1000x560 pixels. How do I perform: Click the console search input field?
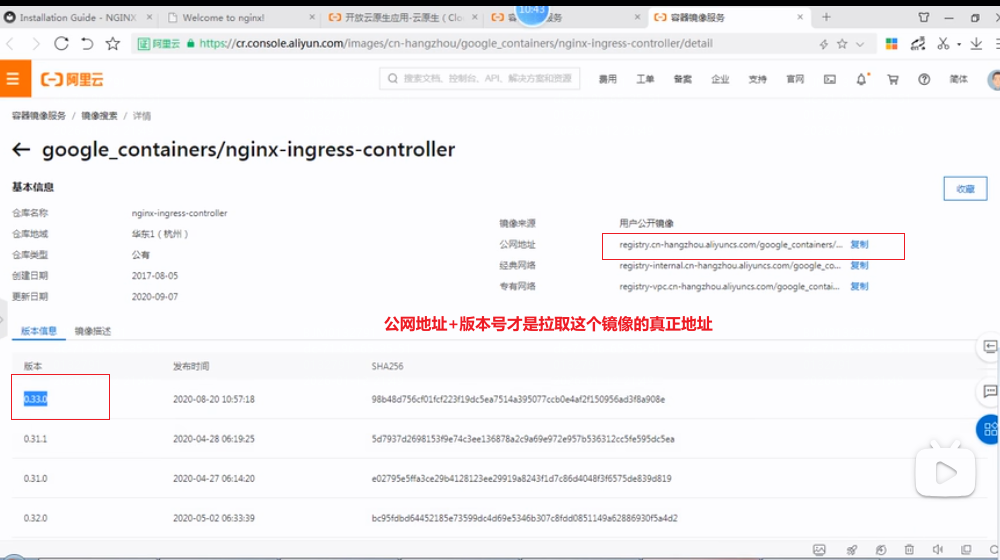[x=480, y=78]
